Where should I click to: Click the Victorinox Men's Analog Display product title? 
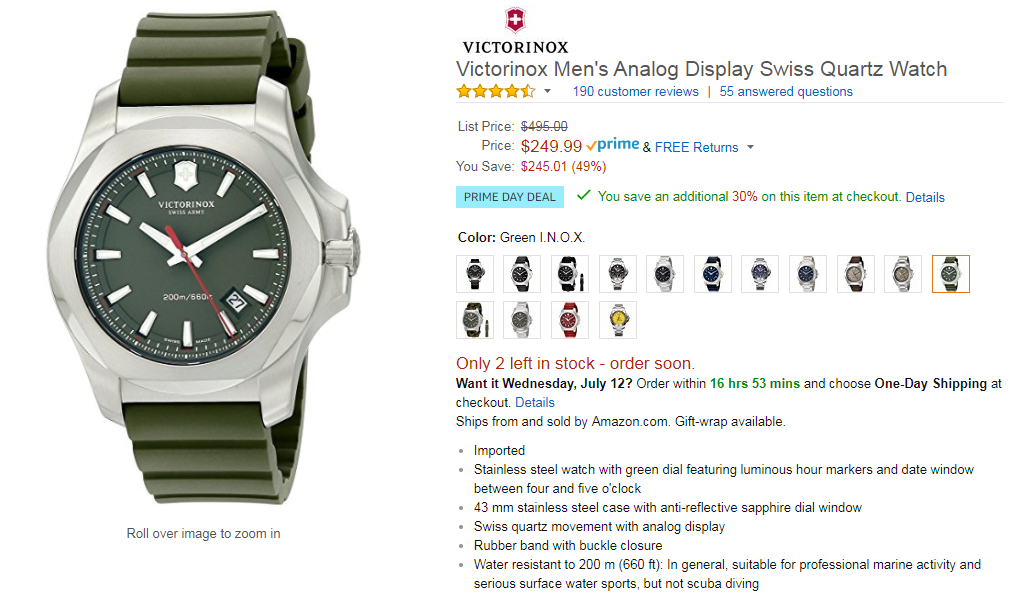[x=701, y=69]
